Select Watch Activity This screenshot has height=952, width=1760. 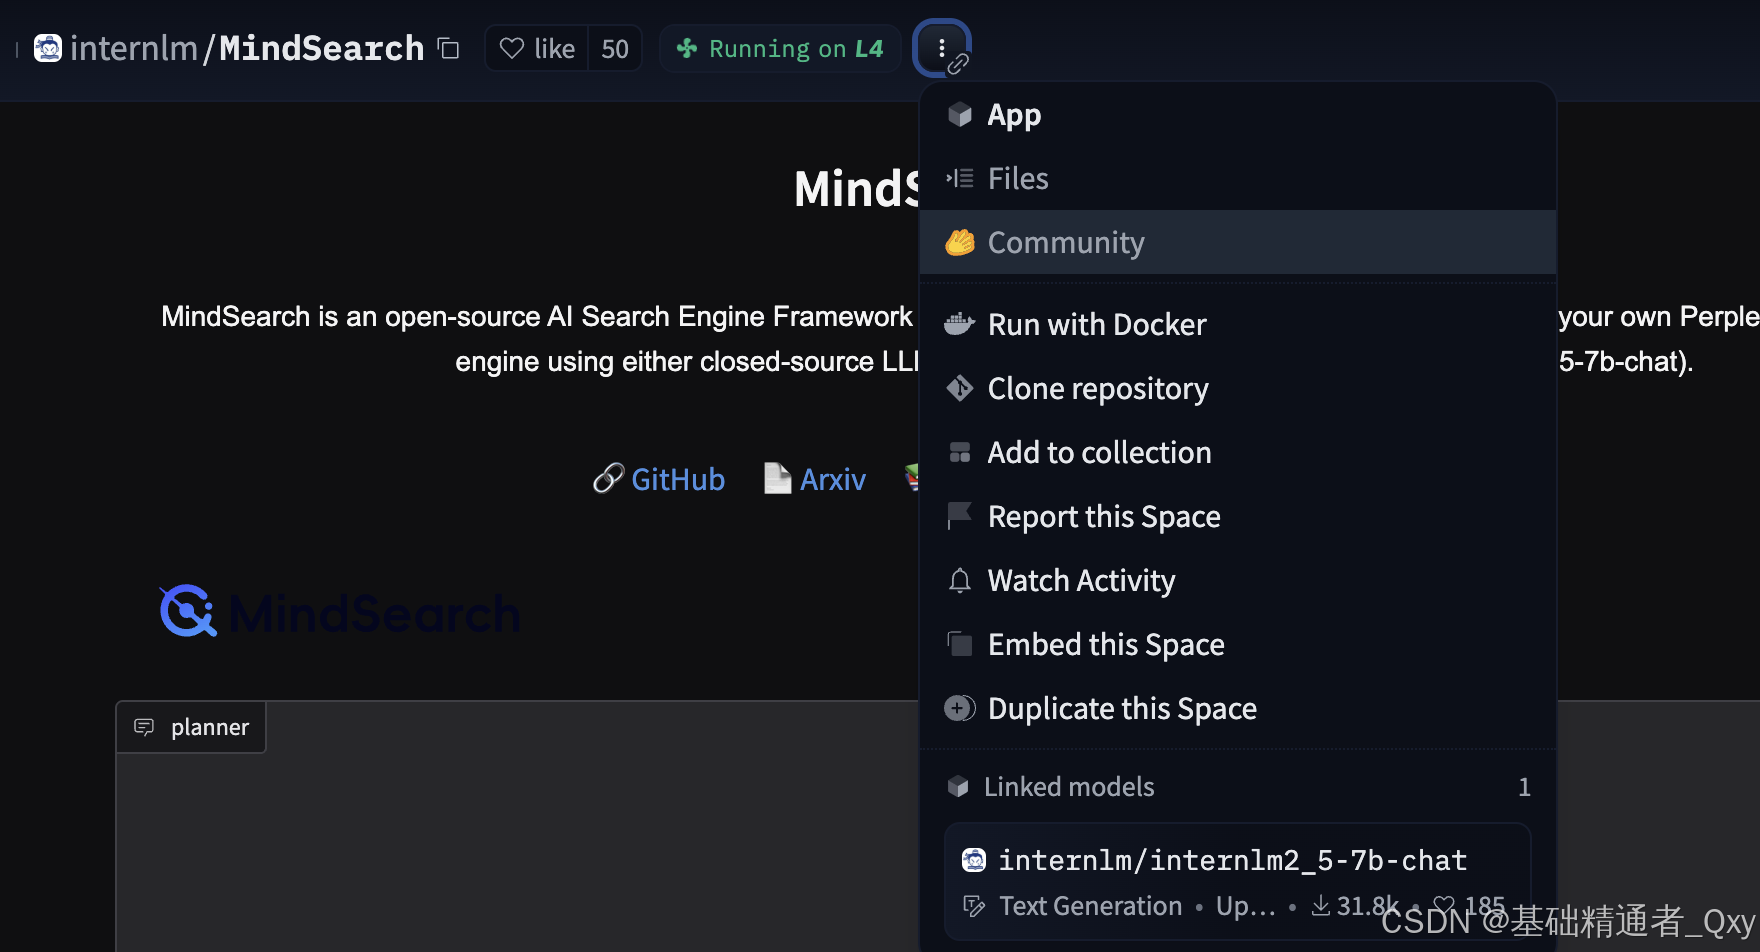click(x=1237, y=580)
